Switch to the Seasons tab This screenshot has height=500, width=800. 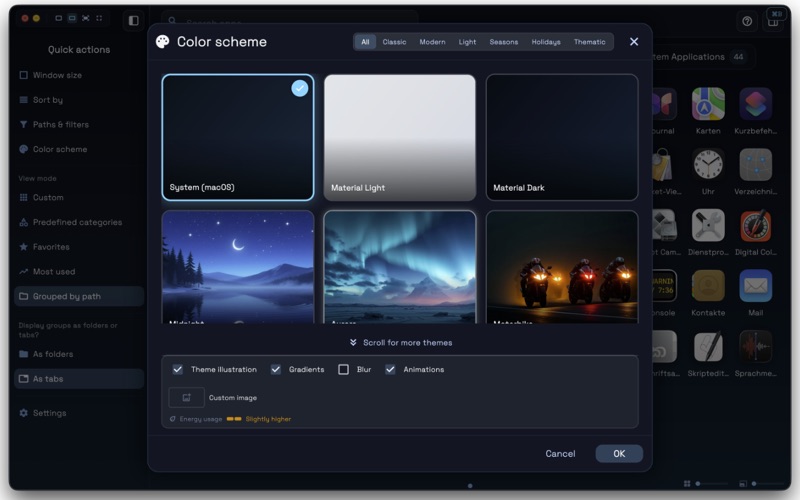[504, 42]
